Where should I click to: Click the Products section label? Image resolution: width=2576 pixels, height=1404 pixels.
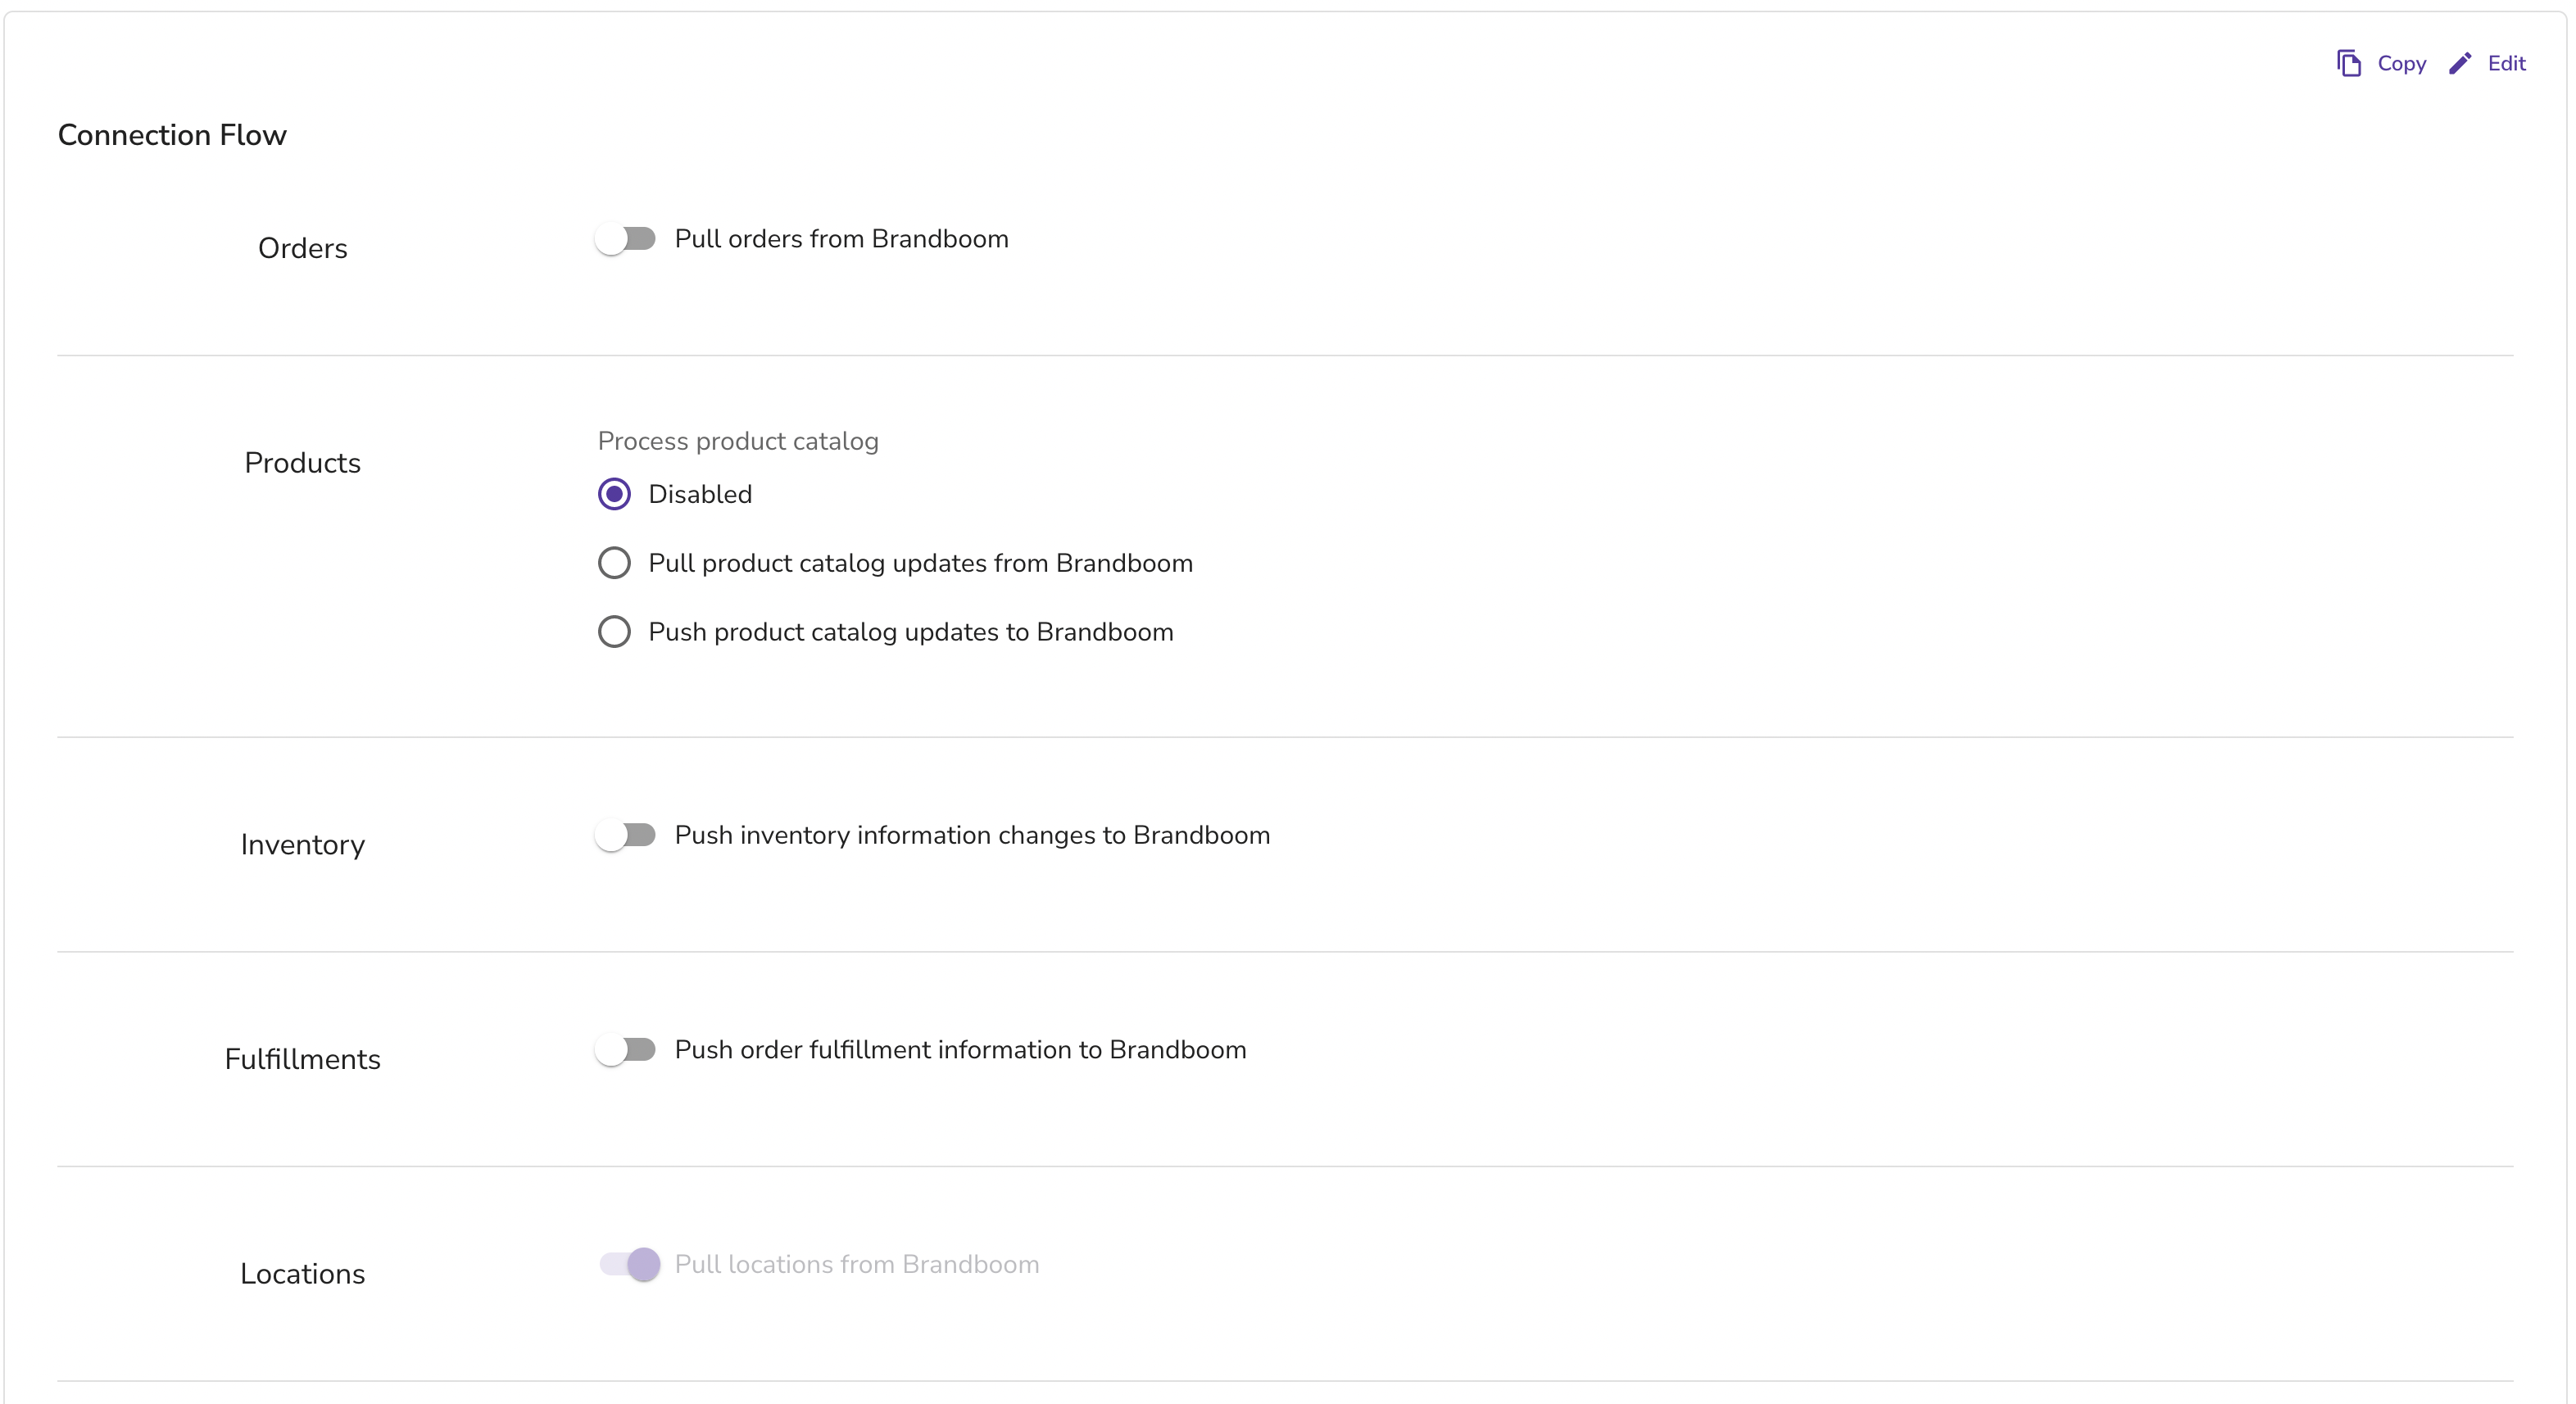tap(302, 463)
